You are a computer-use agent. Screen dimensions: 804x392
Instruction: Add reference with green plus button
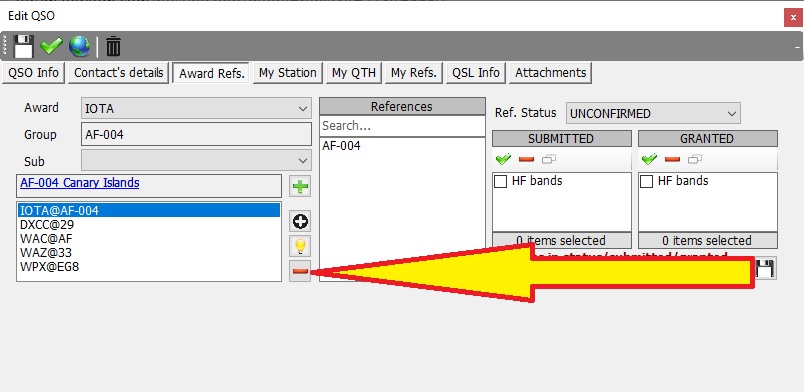coord(300,186)
